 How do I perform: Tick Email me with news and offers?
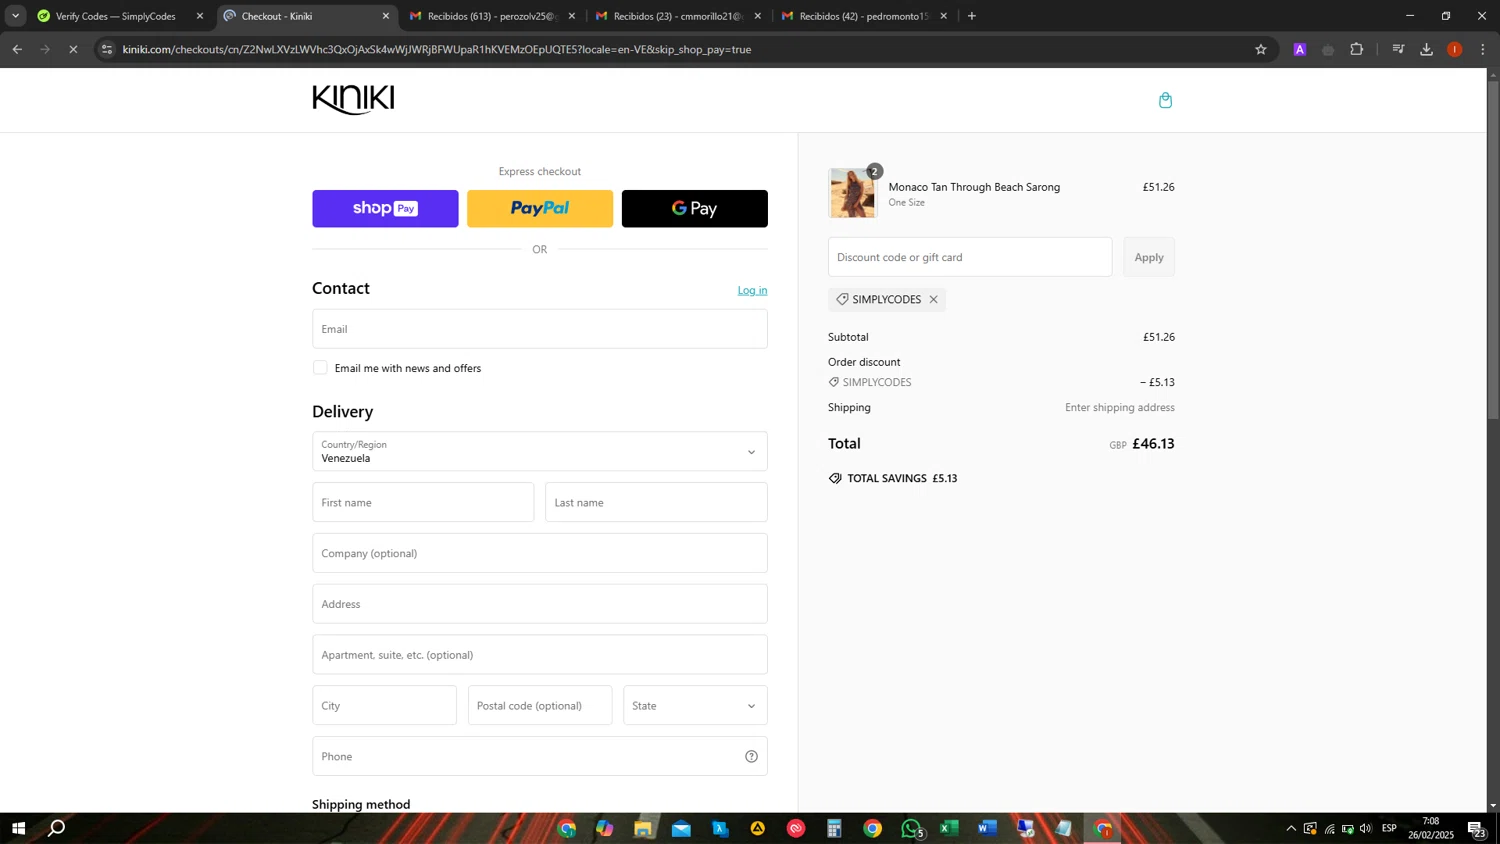[x=320, y=368]
